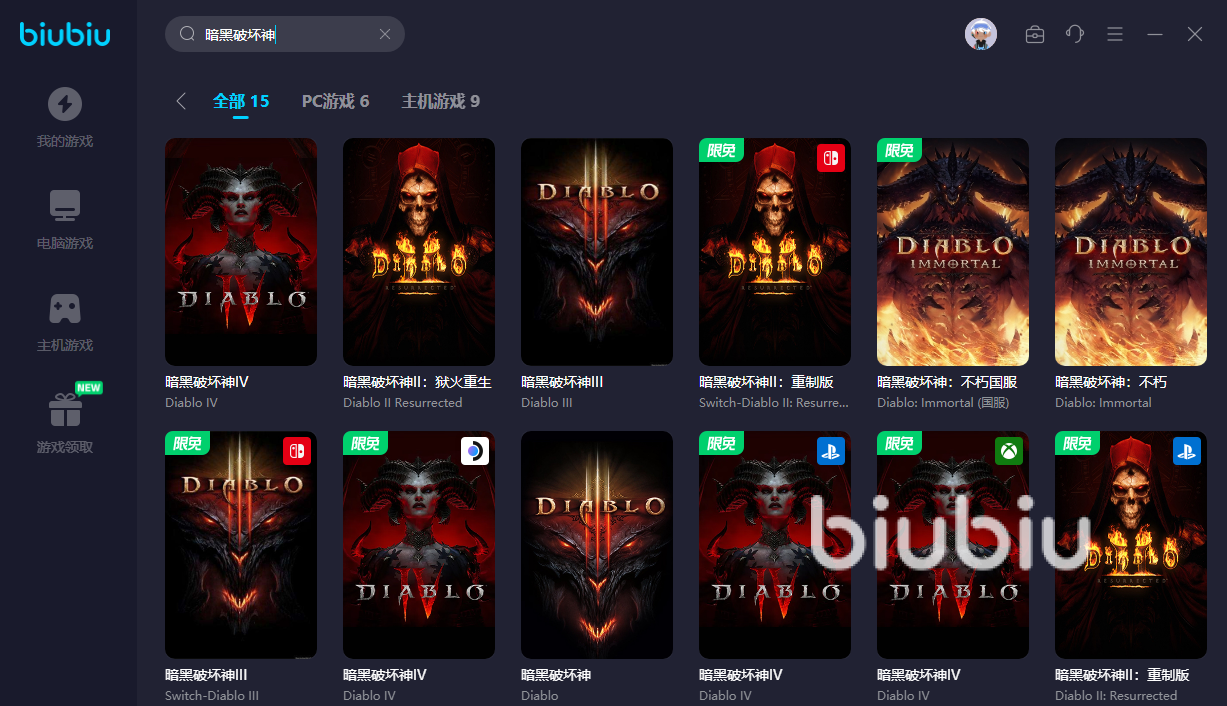Switch to the 主机游戏 9 tab
This screenshot has width=1227, height=706.
tap(440, 101)
